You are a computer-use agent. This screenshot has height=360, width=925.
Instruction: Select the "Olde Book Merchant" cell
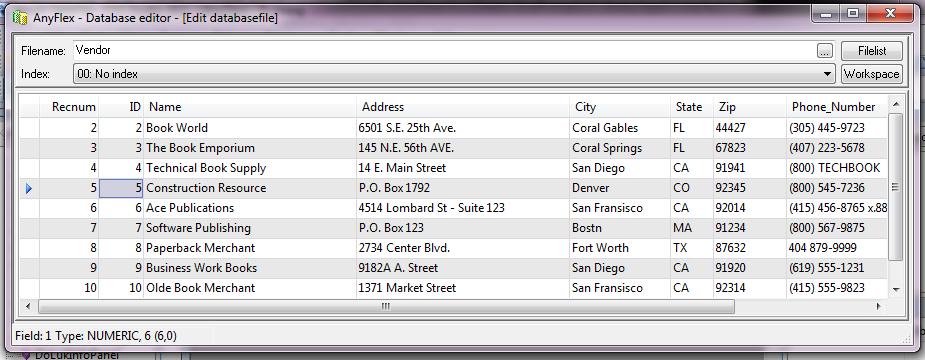pyautogui.click(x=250, y=288)
